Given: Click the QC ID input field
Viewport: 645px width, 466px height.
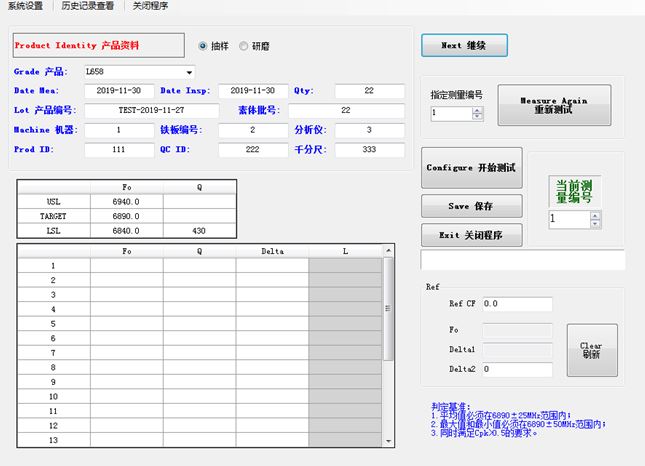Looking at the screenshot, I should click(x=253, y=150).
